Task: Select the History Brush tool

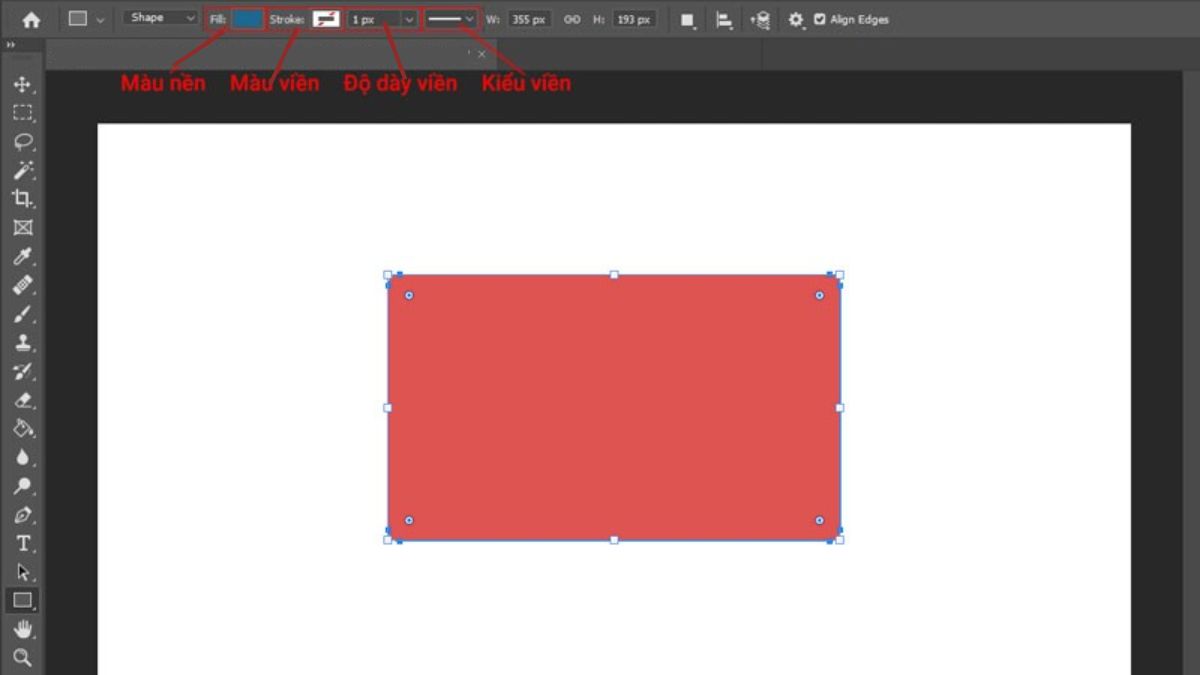Action: (x=22, y=371)
